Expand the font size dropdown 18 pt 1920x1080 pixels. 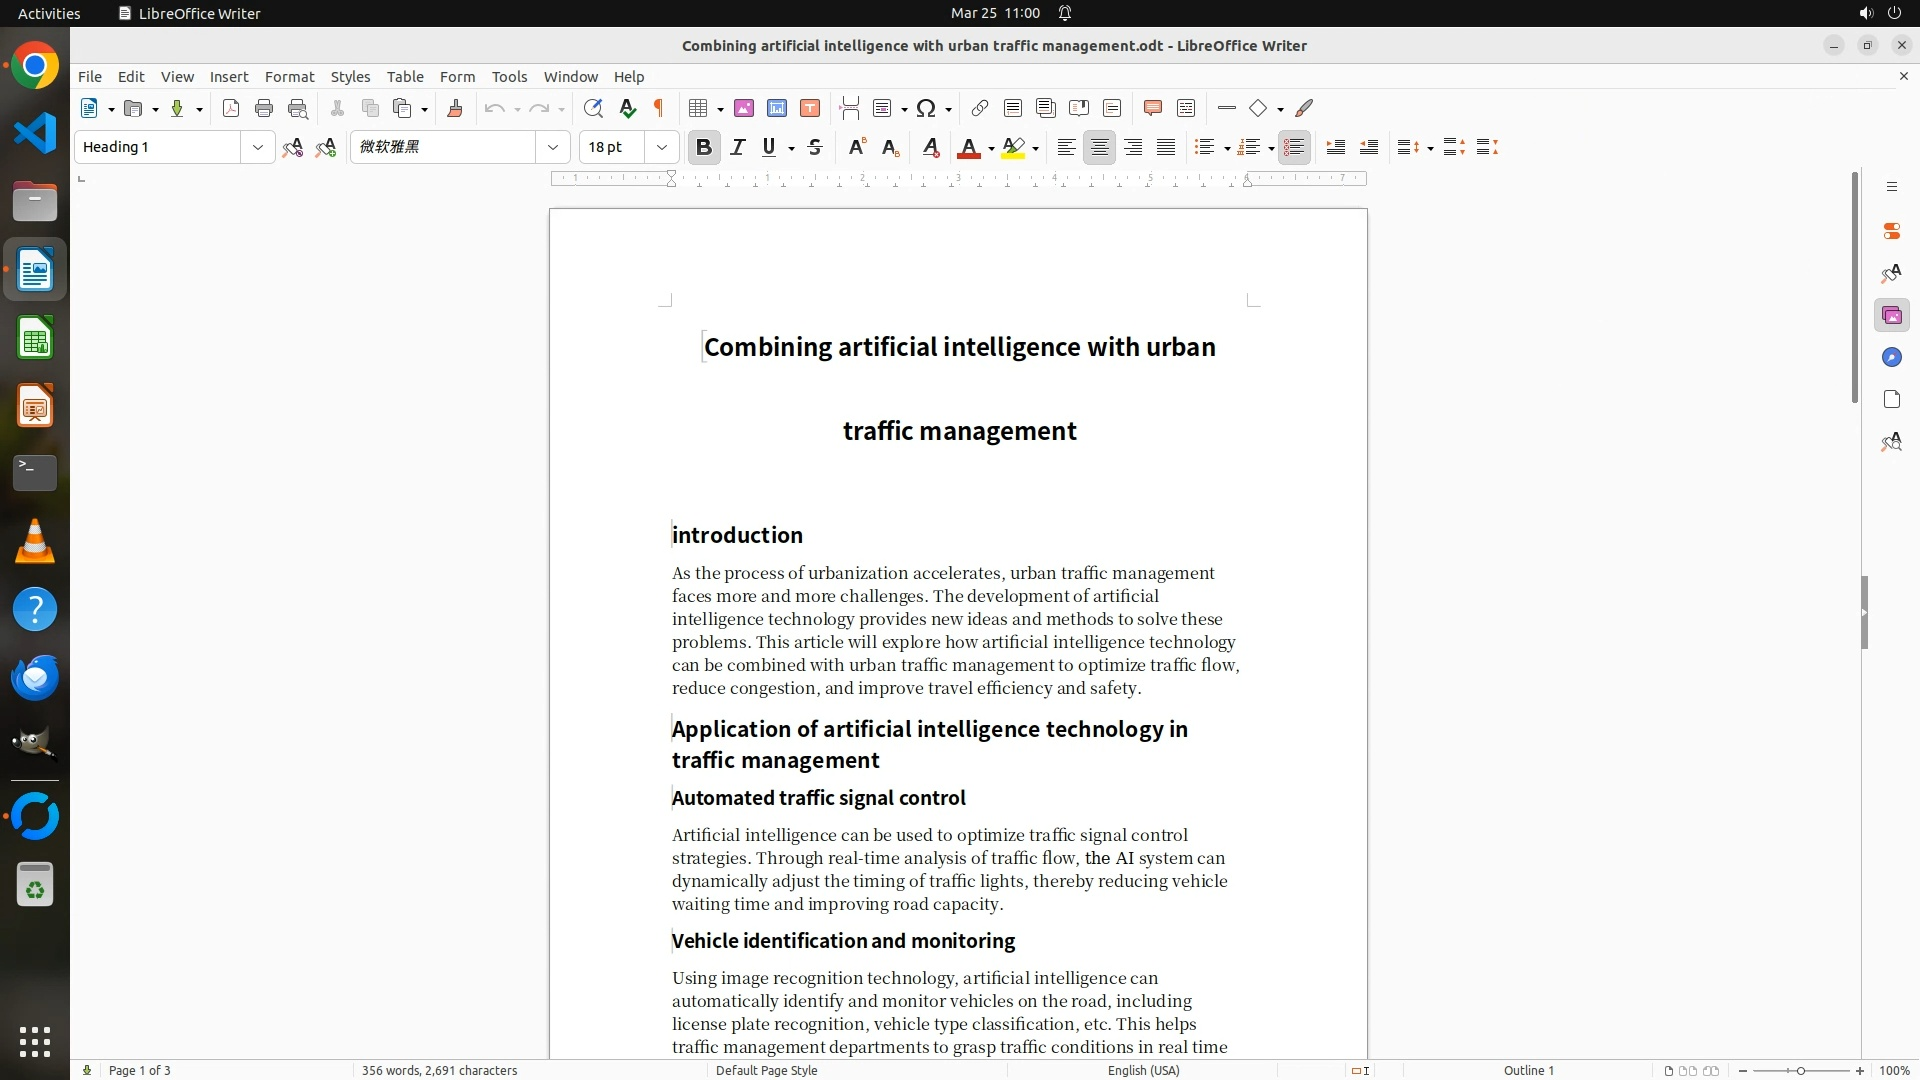[662, 147]
